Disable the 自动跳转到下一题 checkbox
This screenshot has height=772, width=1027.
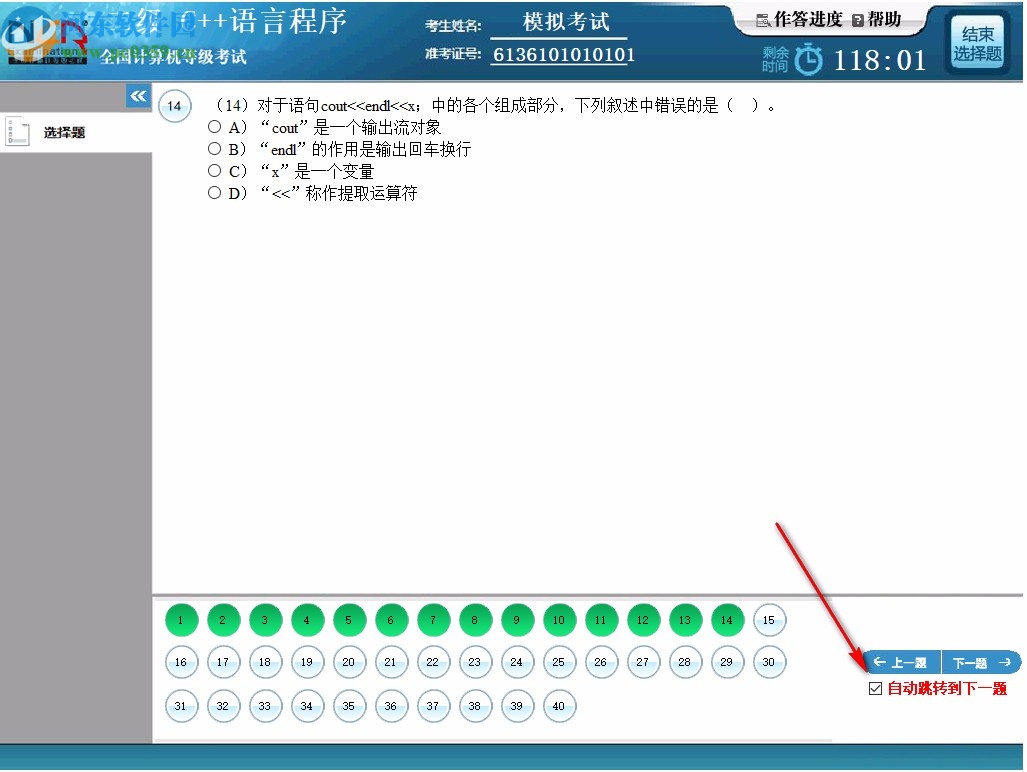pyautogui.click(x=875, y=688)
